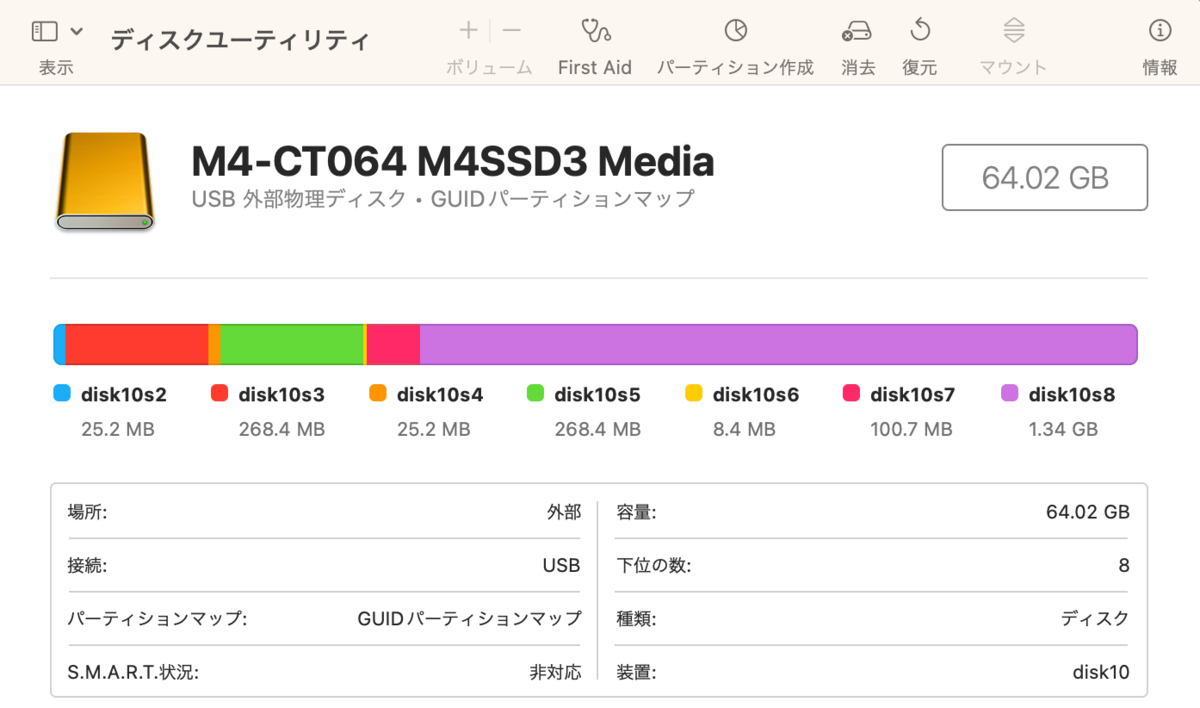Run First Aid stethoscope icon
This screenshot has height=708, width=1200.
(595, 30)
